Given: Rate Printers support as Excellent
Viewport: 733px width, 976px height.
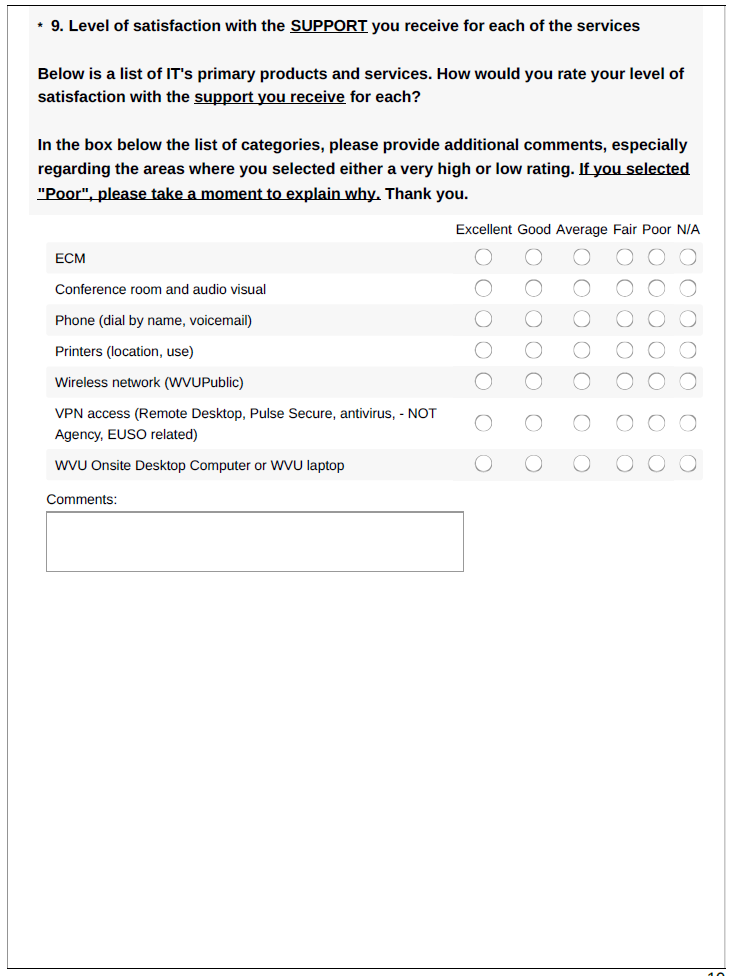Looking at the screenshot, I should click(x=484, y=351).
